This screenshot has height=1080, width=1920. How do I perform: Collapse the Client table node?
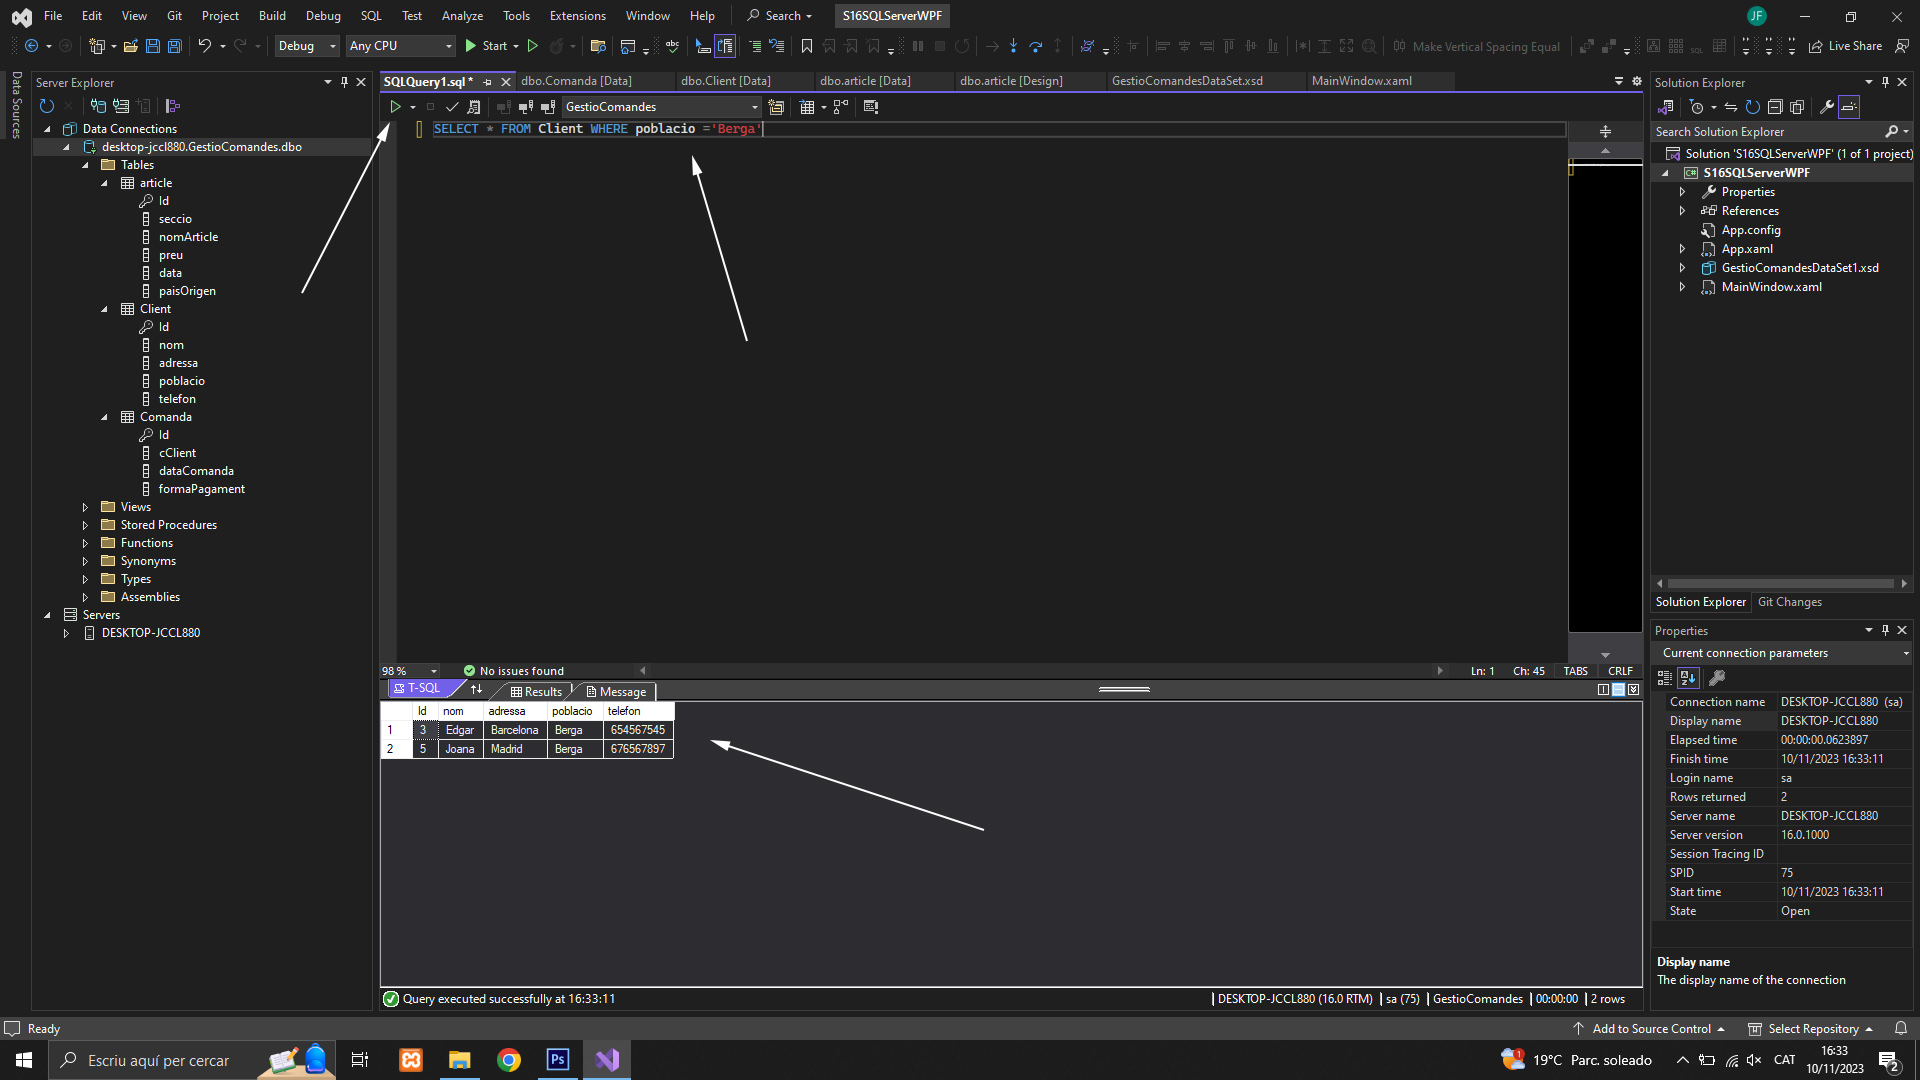[104, 309]
